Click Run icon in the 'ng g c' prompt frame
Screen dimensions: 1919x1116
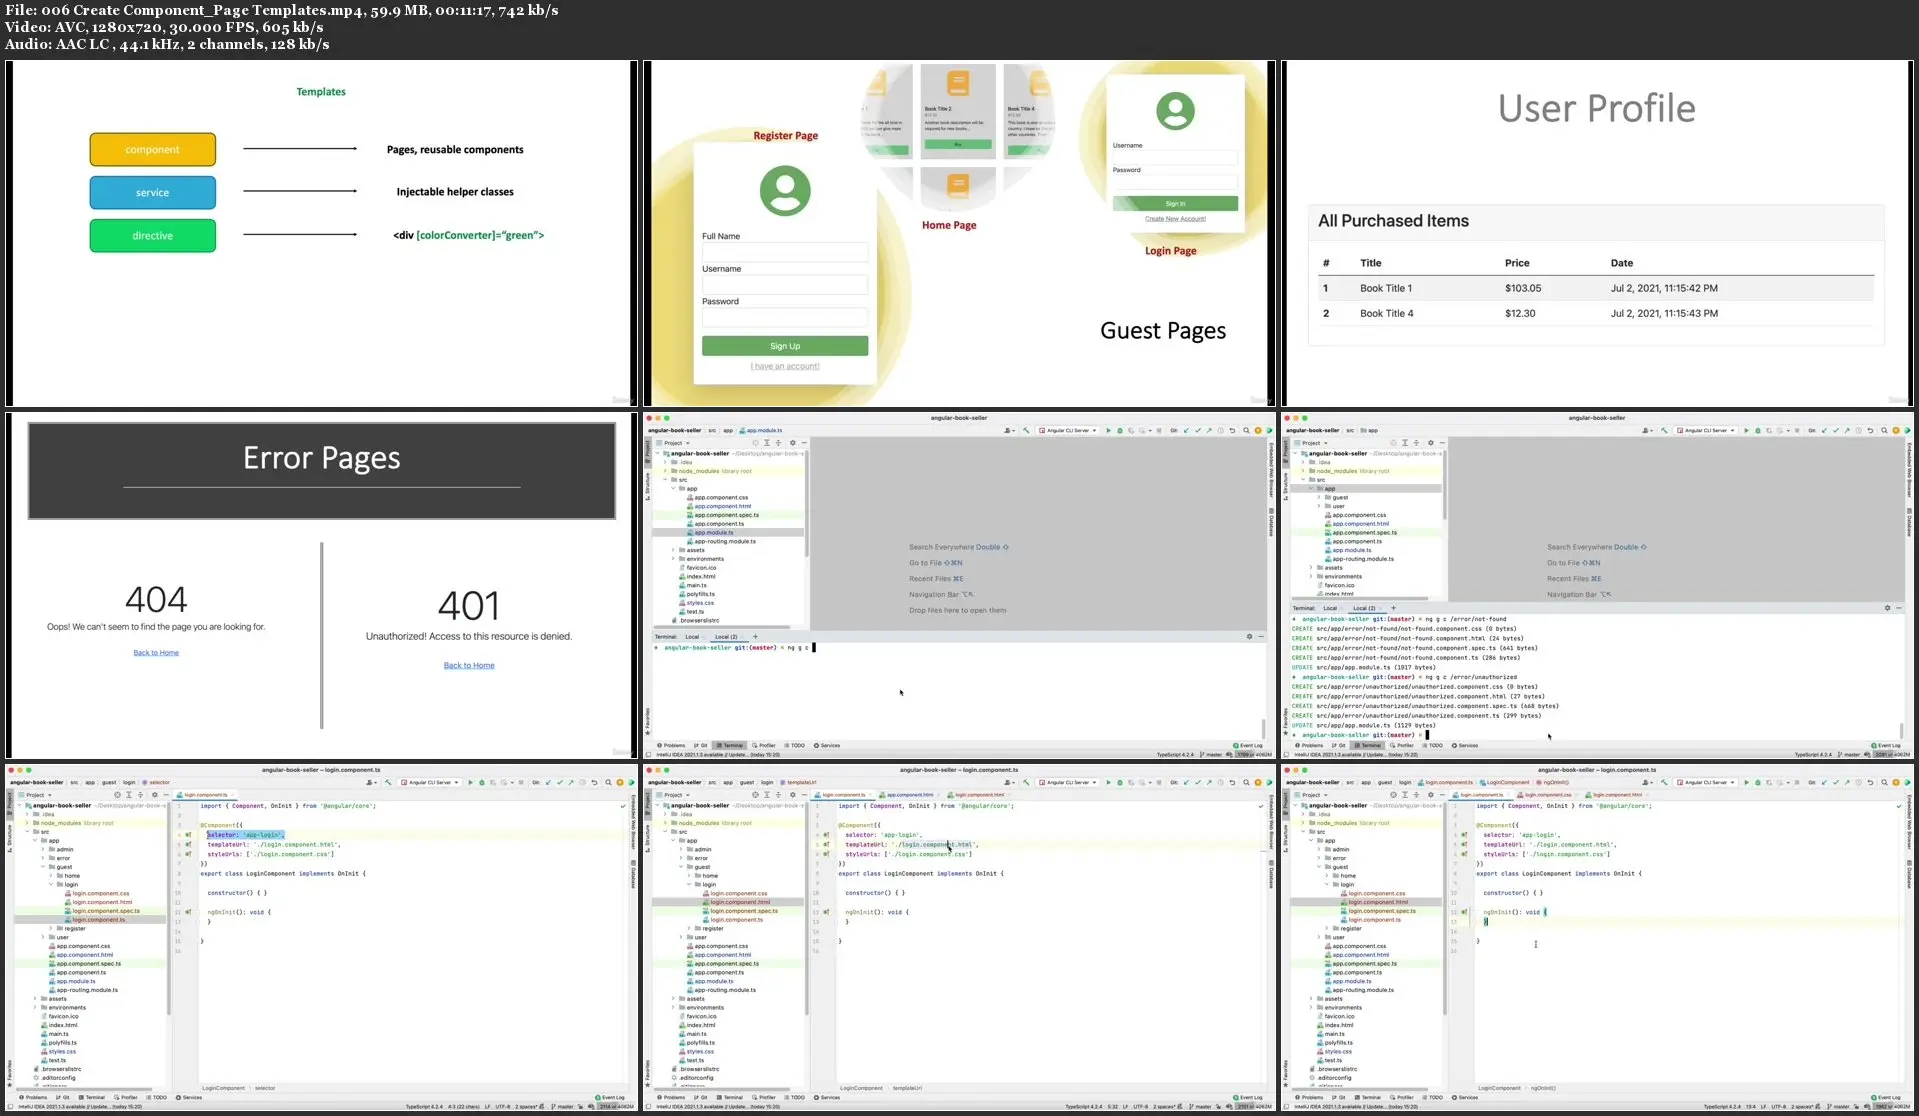pos(1108,431)
